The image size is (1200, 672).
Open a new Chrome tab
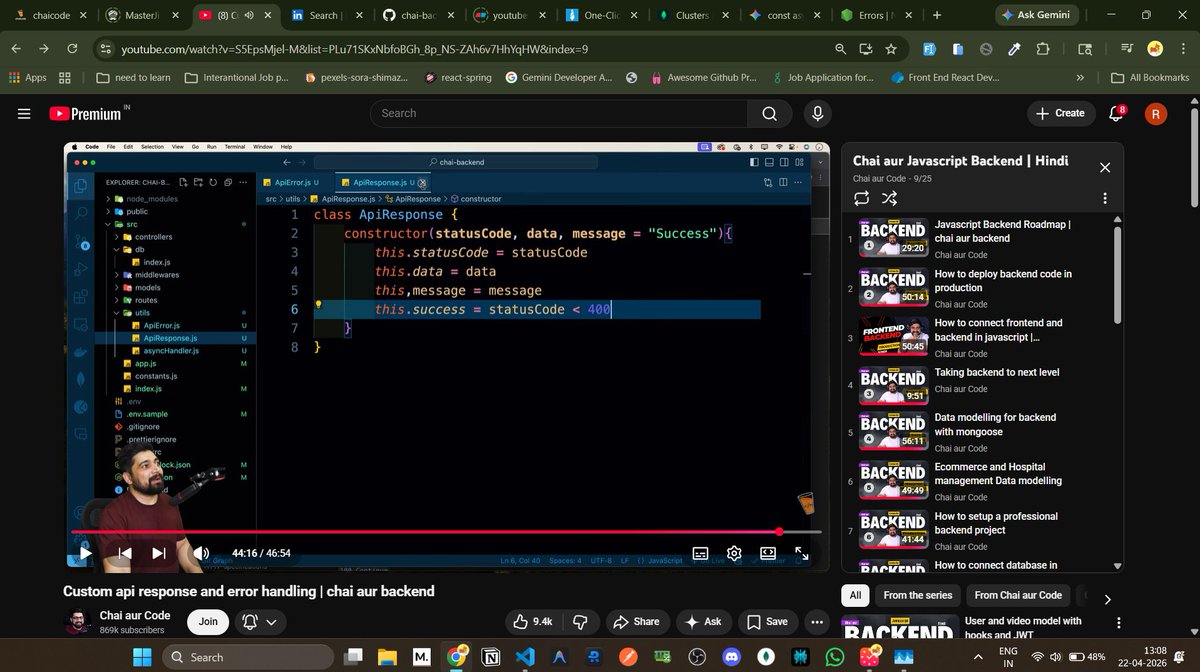937,16
